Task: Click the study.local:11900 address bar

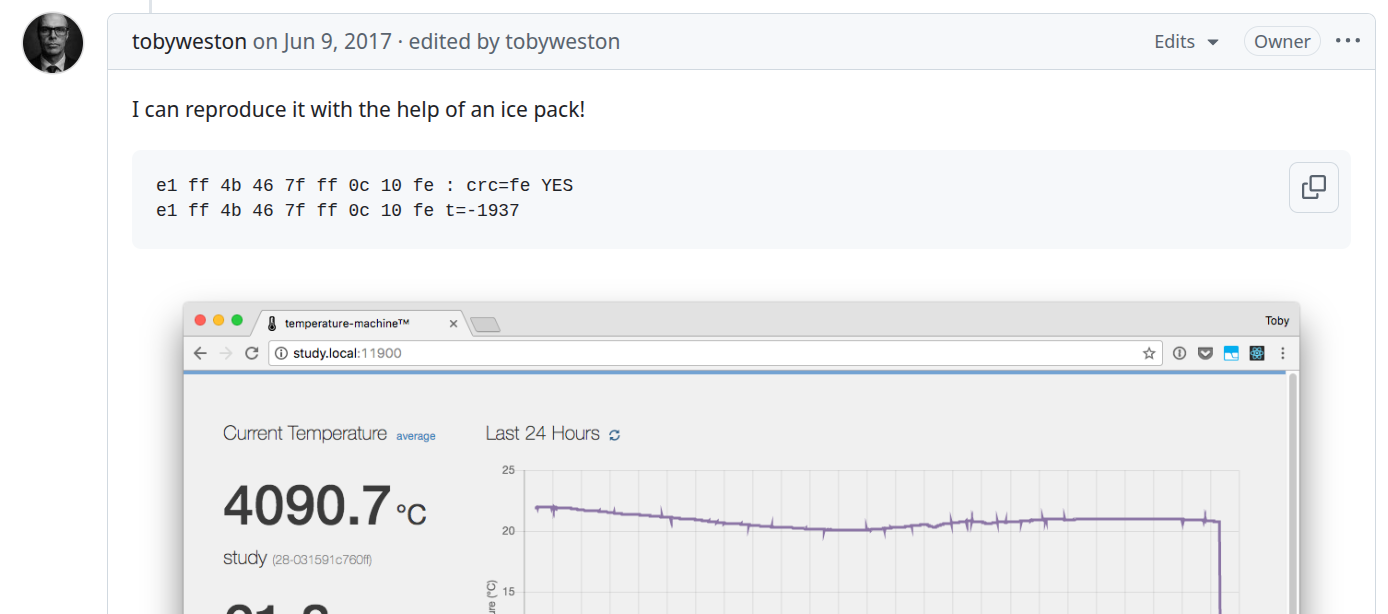Action: pos(700,353)
